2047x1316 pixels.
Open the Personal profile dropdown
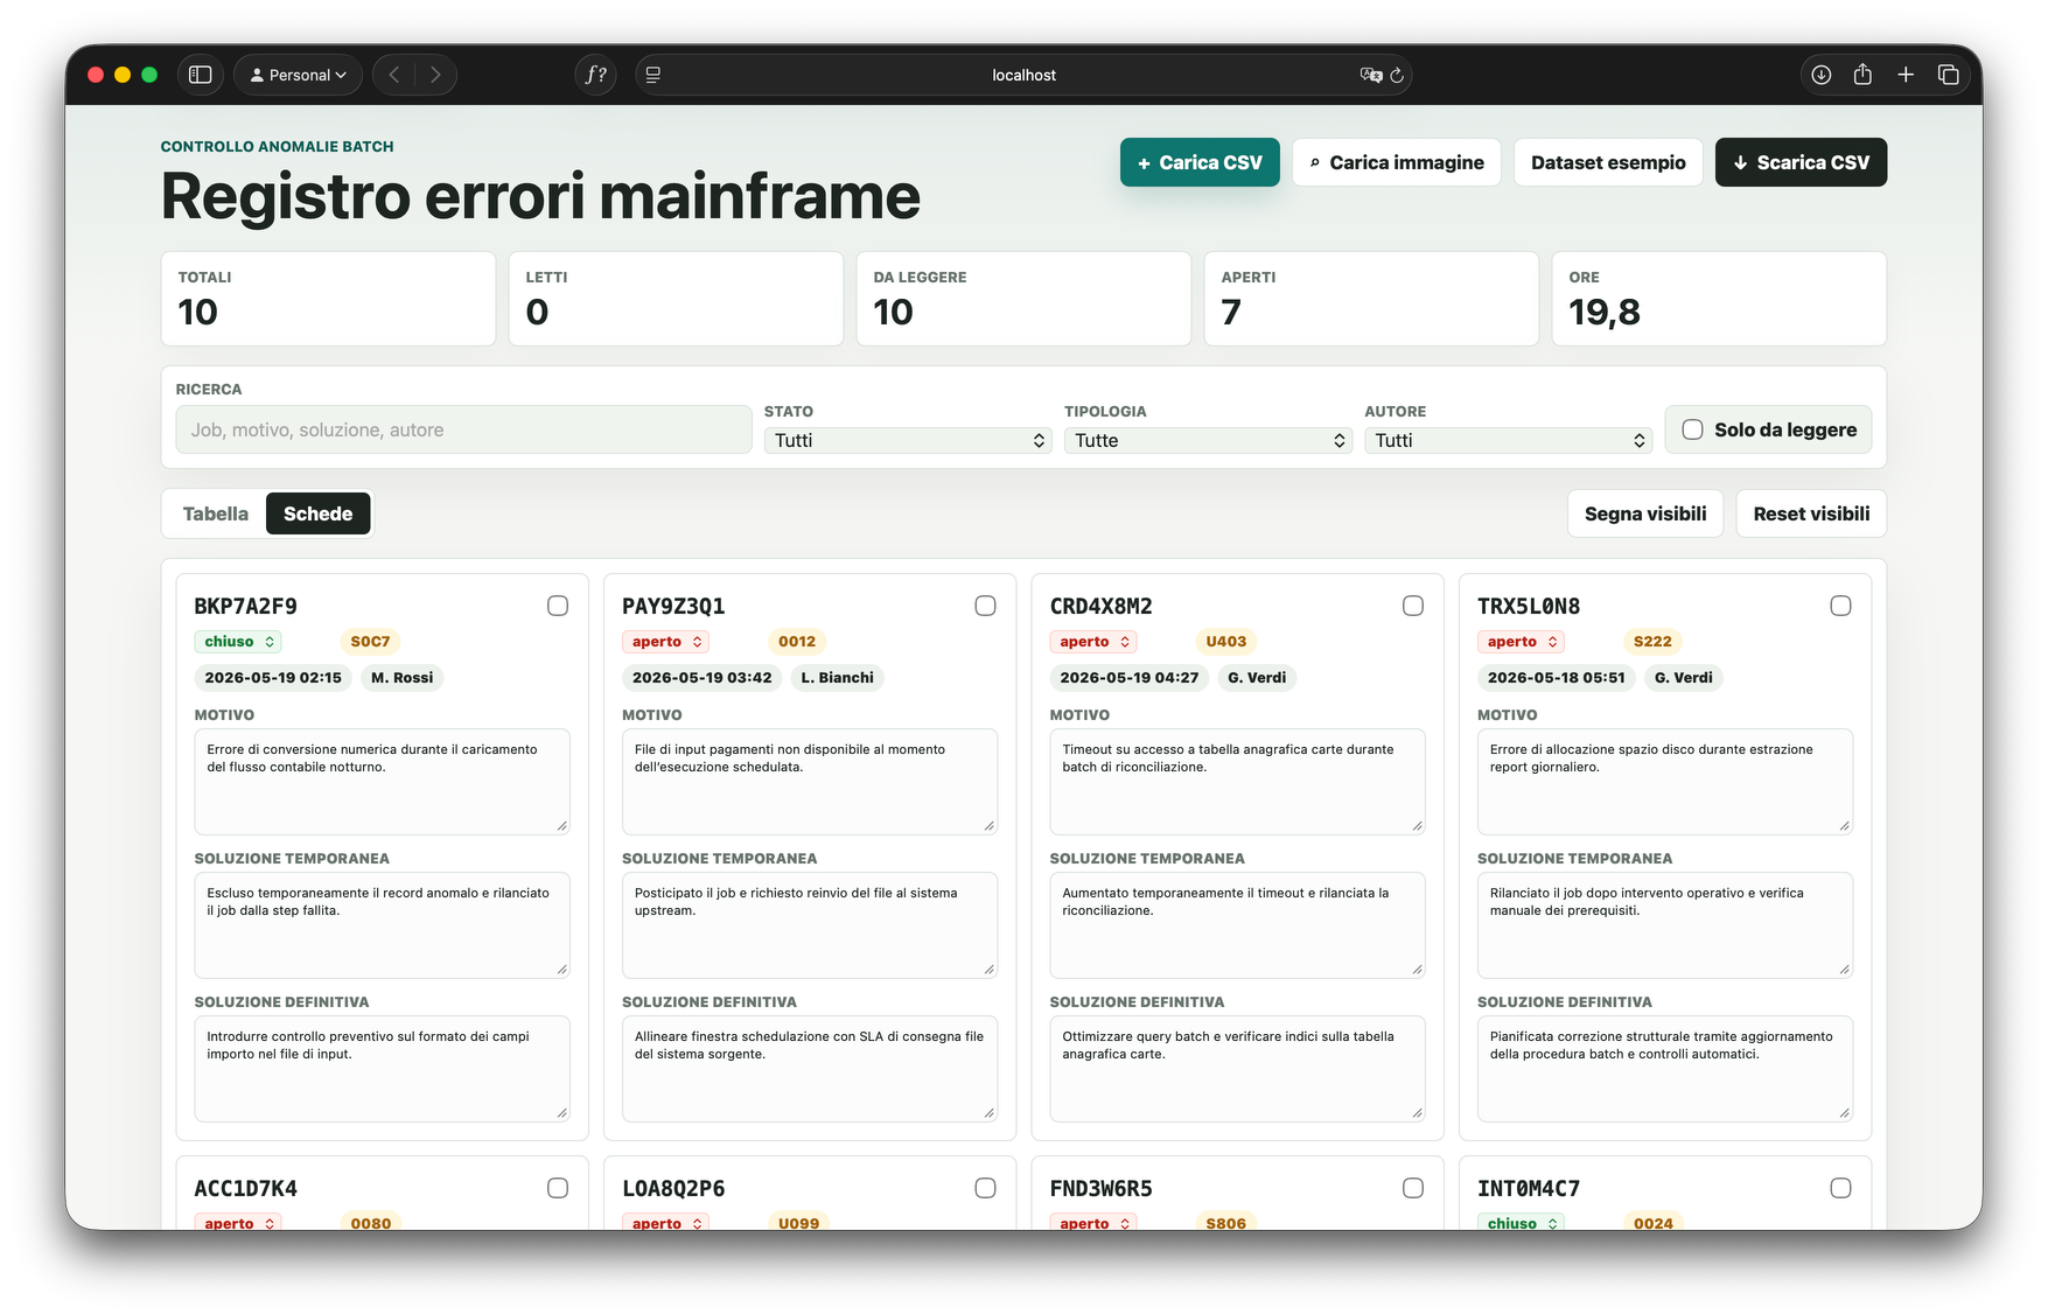click(x=298, y=75)
